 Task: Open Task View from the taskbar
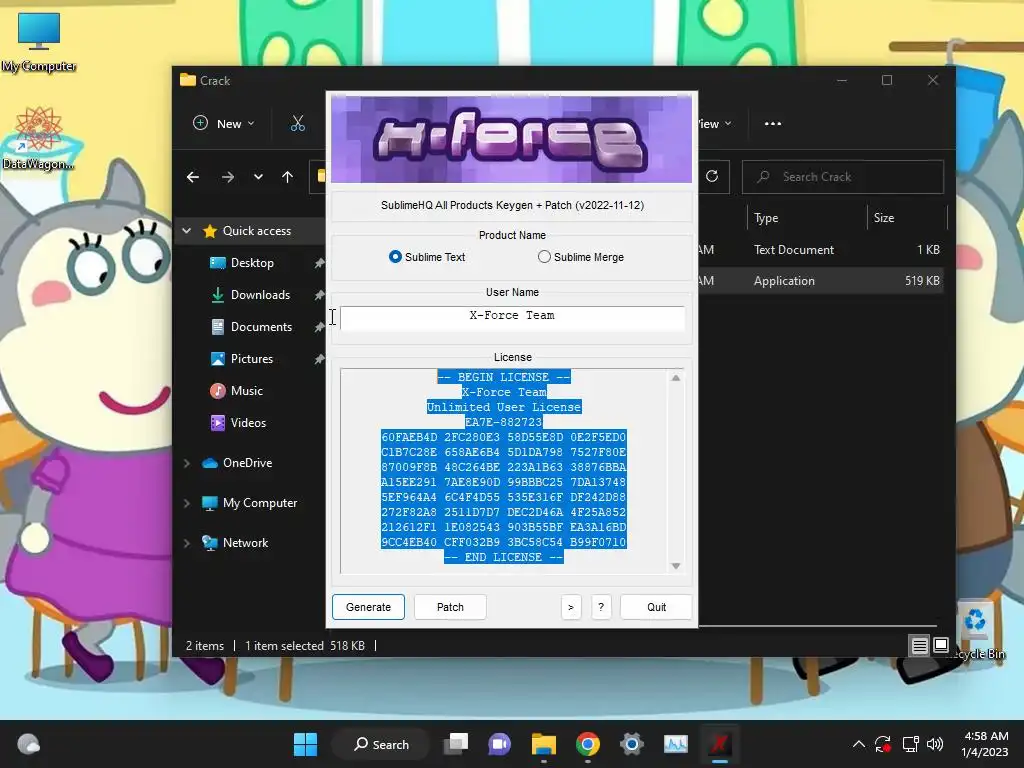pos(456,744)
